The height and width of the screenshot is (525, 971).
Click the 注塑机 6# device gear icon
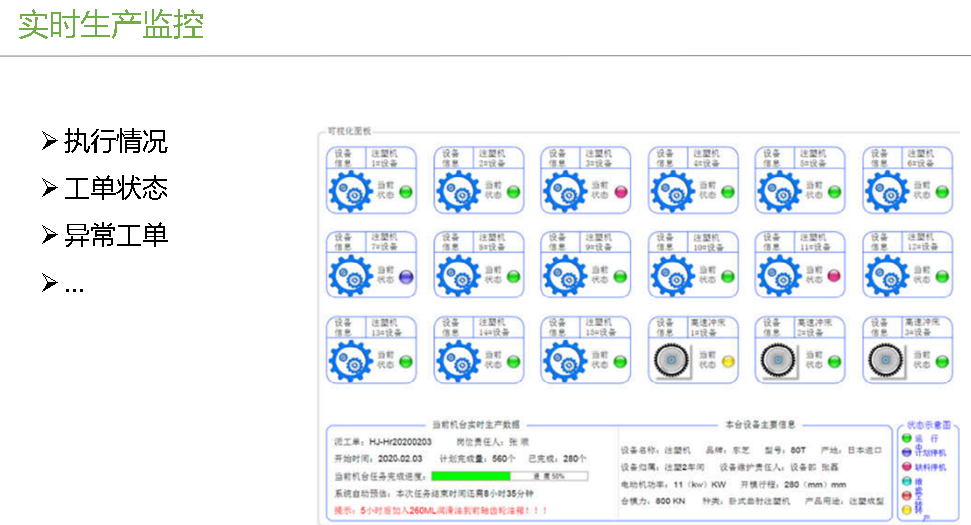(x=887, y=190)
